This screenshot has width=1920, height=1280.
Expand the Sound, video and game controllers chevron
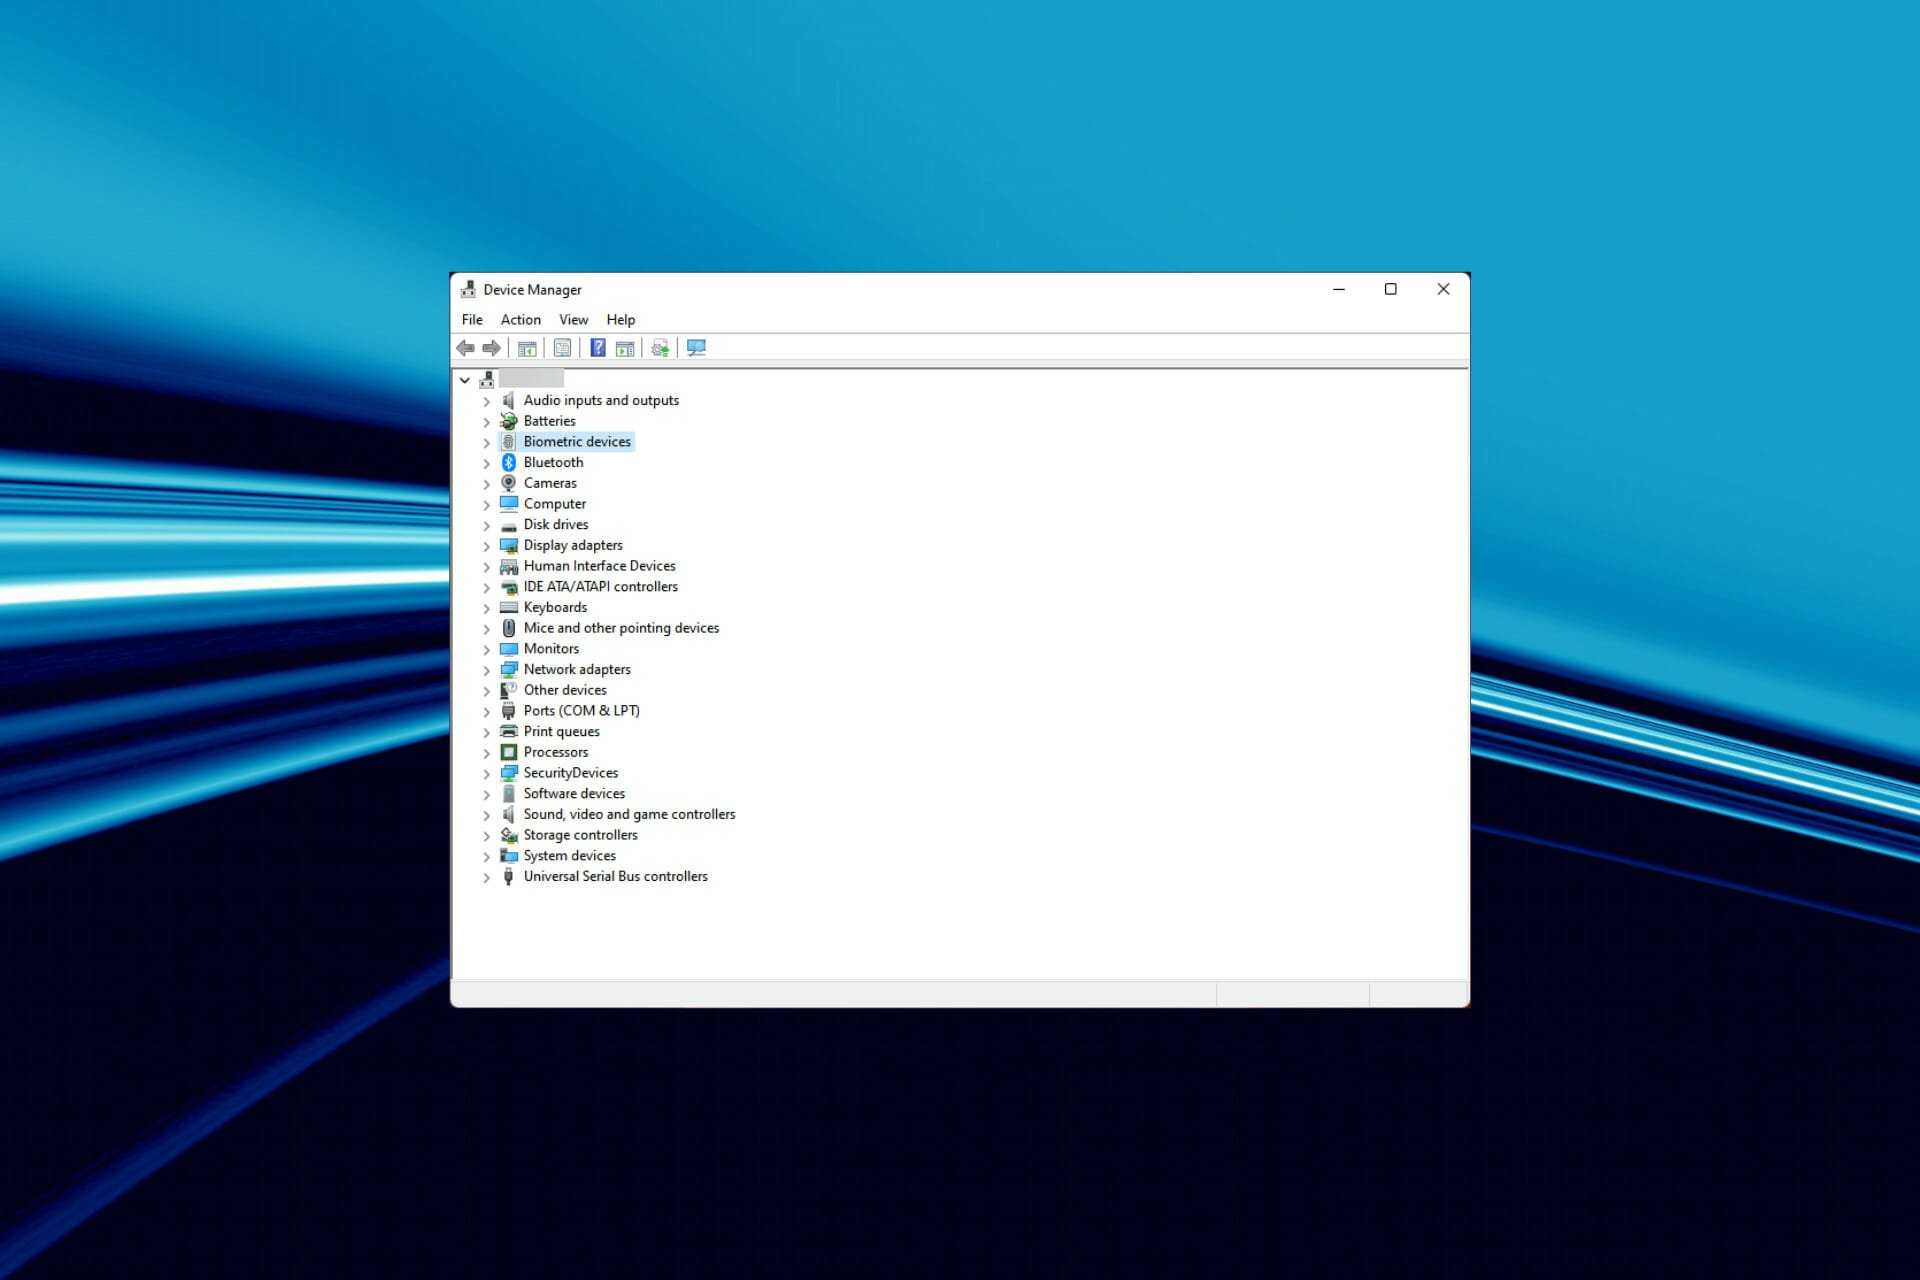(x=487, y=815)
